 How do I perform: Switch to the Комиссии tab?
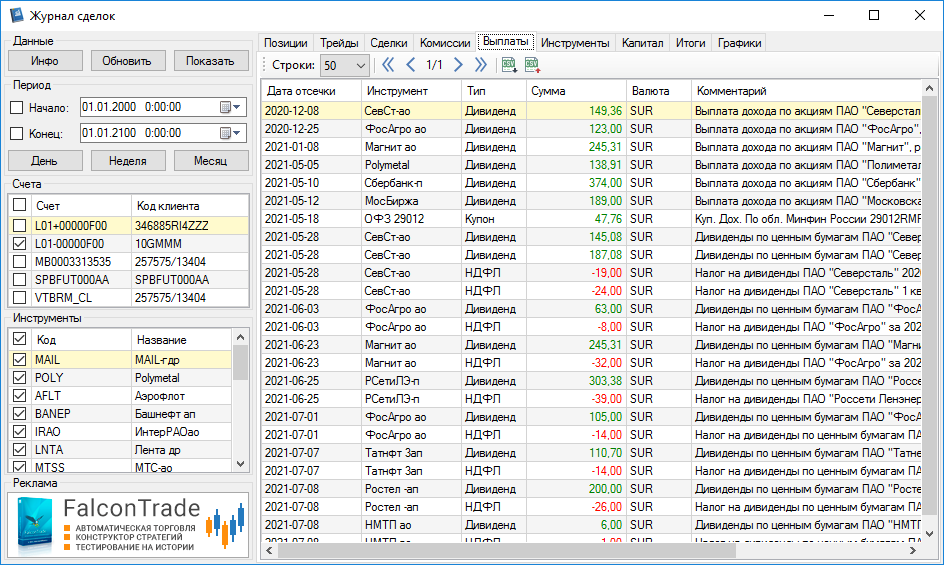coord(445,43)
